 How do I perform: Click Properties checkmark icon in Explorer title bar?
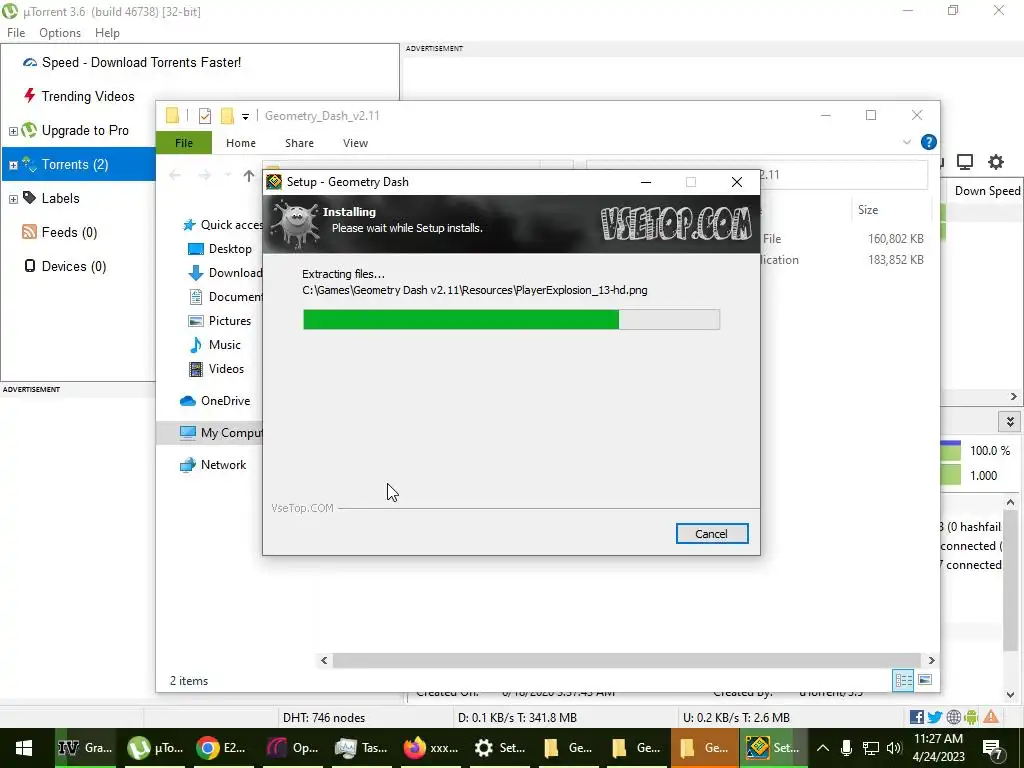click(x=204, y=116)
